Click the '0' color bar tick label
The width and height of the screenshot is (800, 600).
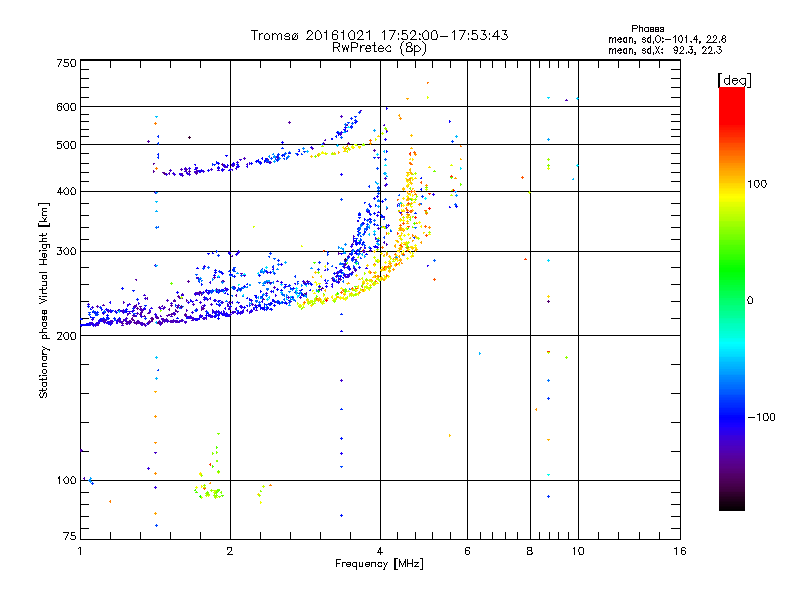(x=750, y=300)
